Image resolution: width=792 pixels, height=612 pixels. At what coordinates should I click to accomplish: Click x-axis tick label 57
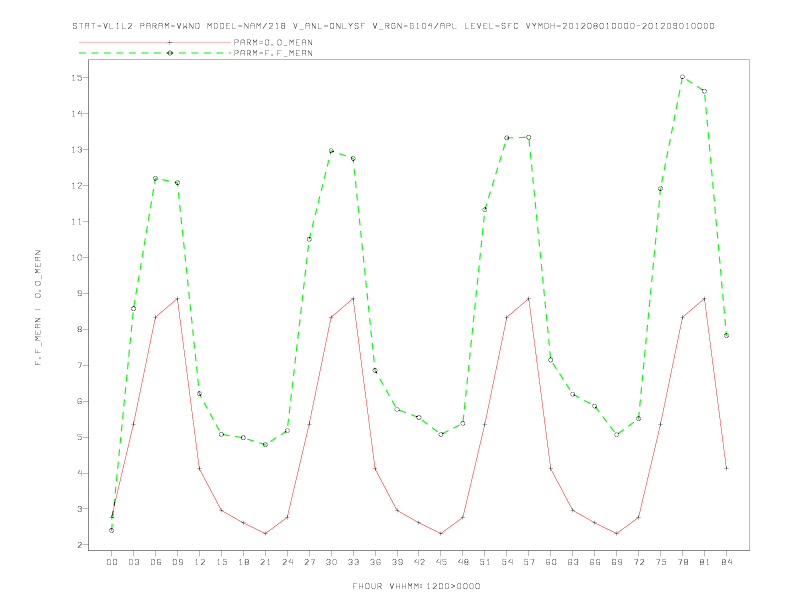529,562
